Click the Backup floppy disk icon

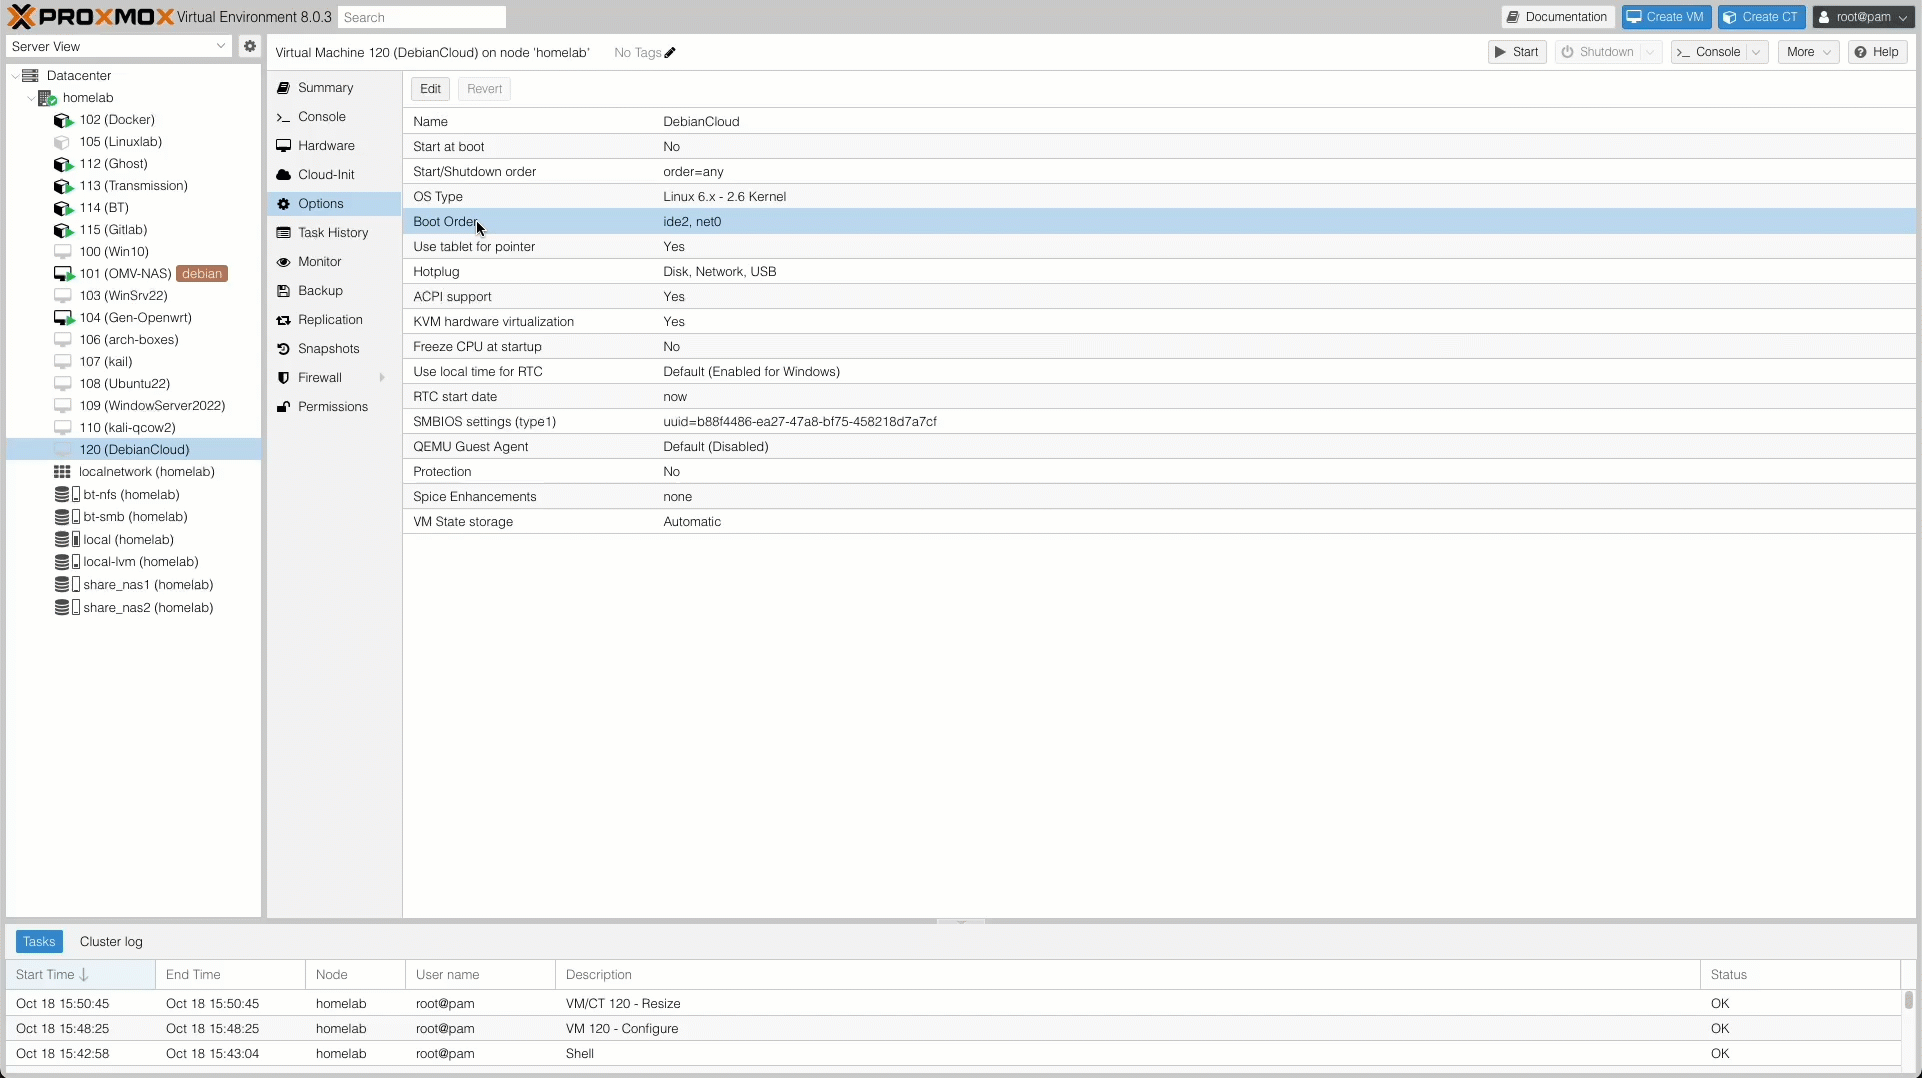coord(283,291)
